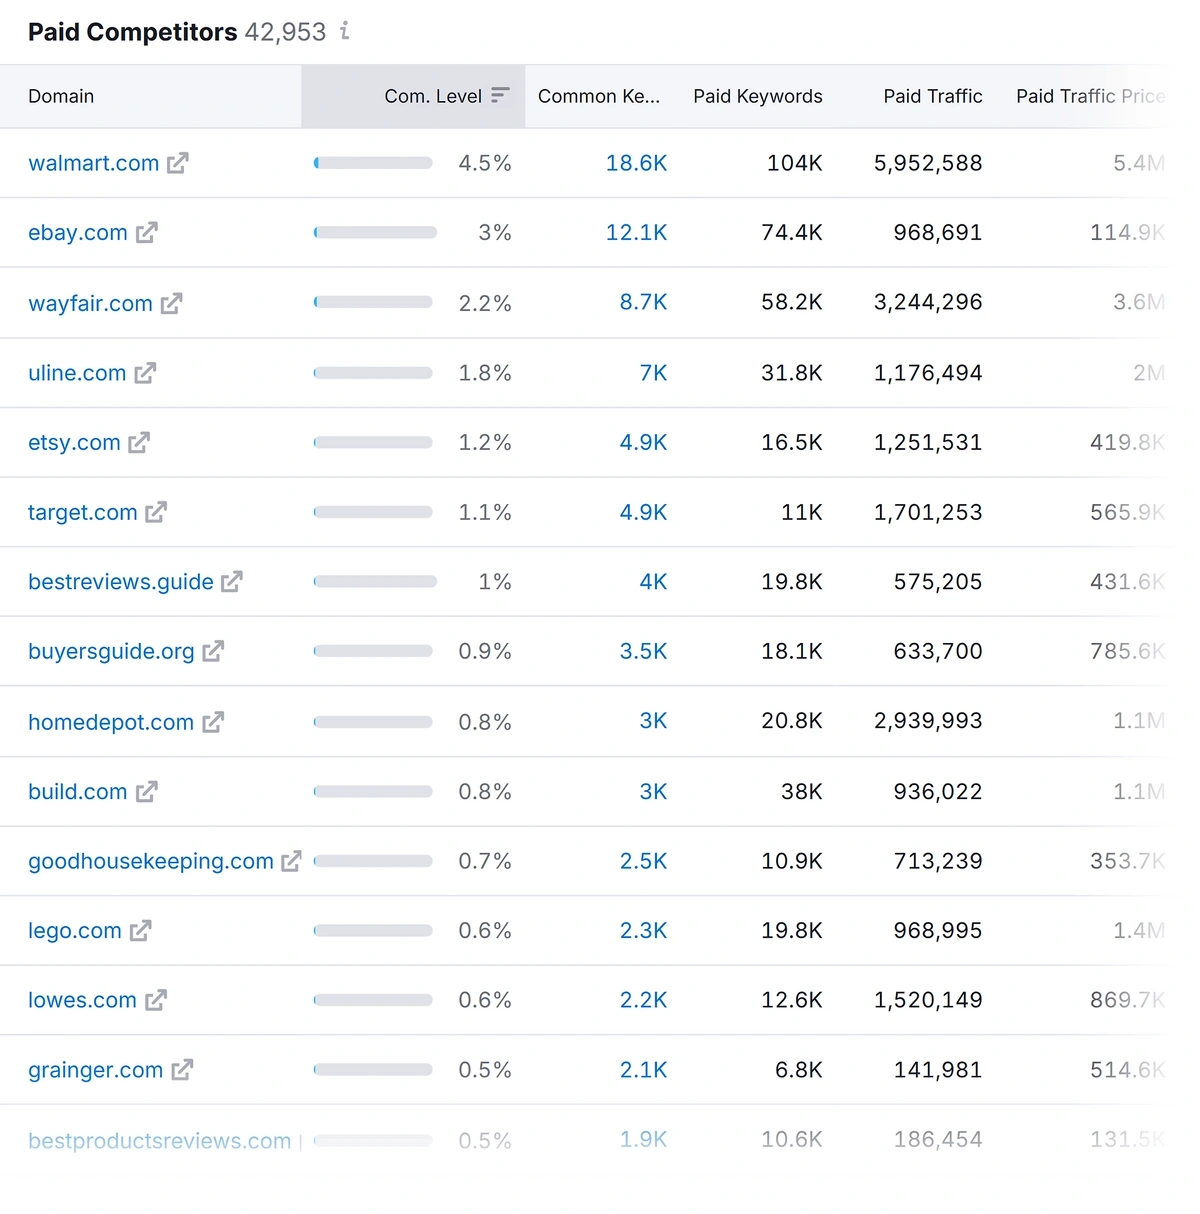Viewport: 1200px width, 1214px height.
Task: Click grainger.com paid keywords 6.8K
Action: pos(799,1070)
